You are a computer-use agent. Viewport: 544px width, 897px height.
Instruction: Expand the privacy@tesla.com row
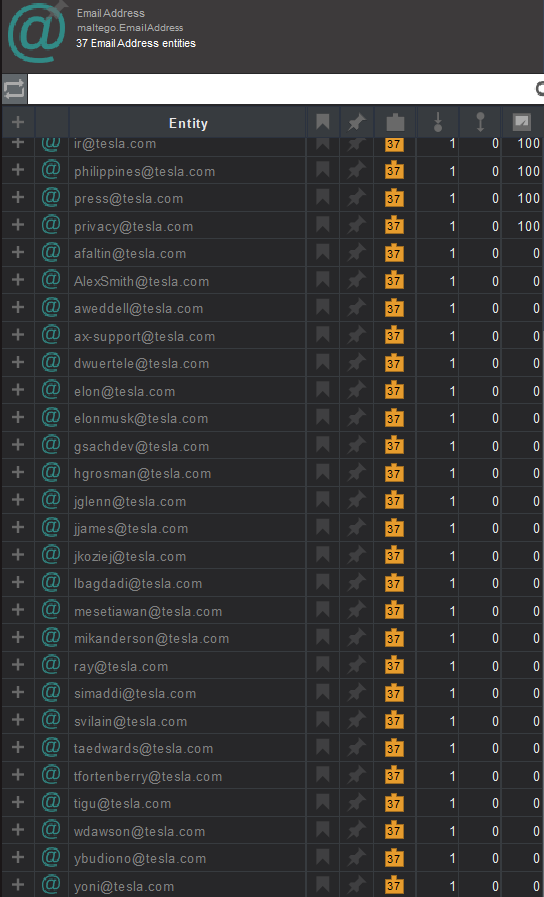(x=18, y=226)
